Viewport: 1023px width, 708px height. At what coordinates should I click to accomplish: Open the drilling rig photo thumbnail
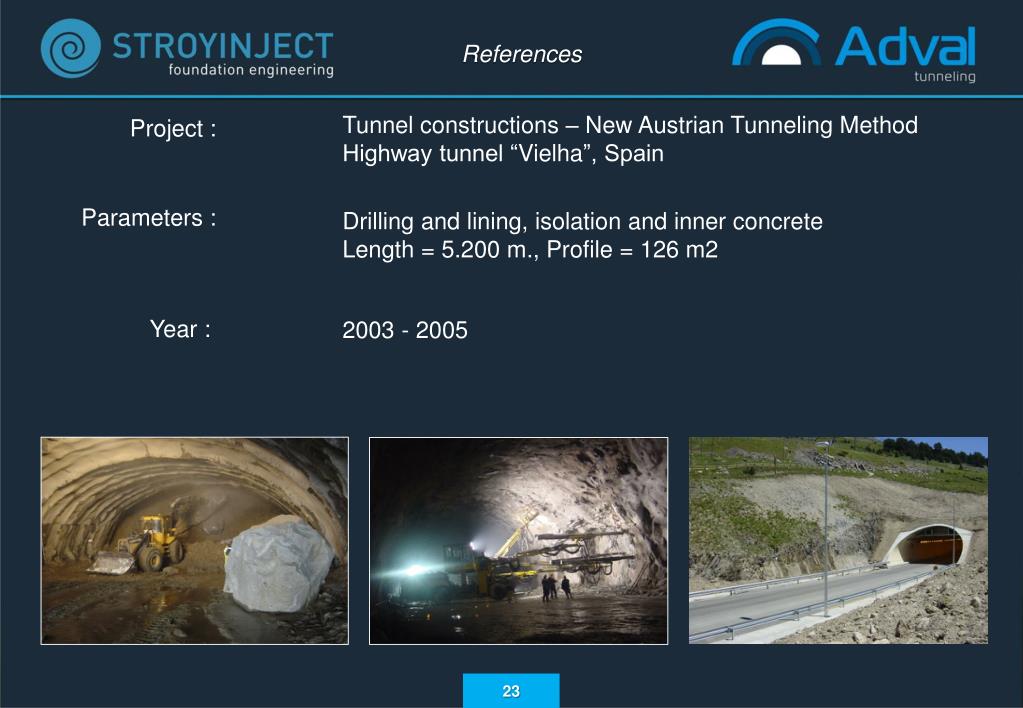click(519, 541)
